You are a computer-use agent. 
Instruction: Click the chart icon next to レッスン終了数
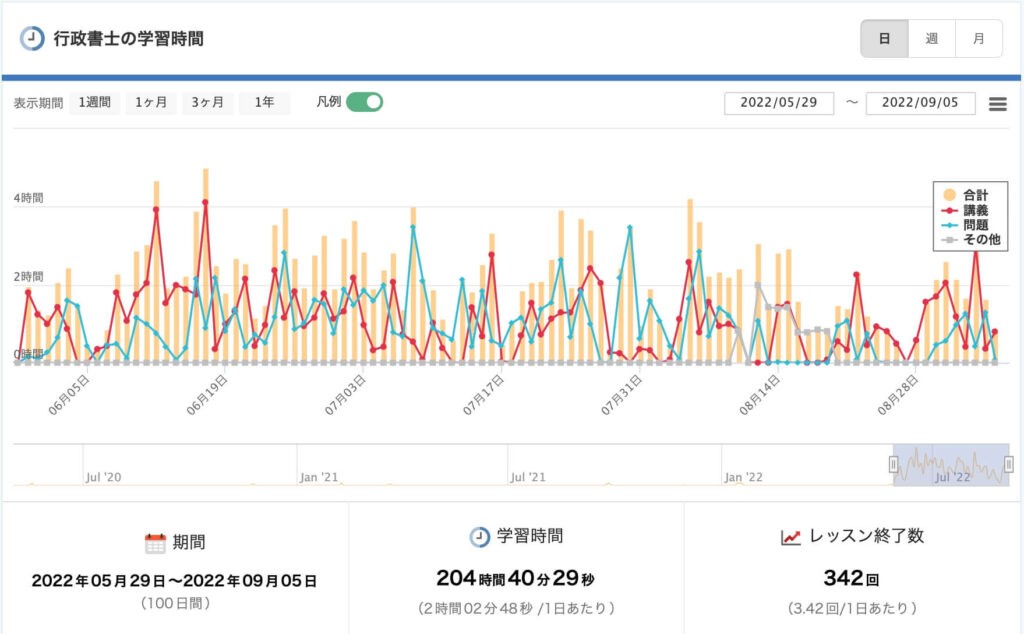pos(790,537)
